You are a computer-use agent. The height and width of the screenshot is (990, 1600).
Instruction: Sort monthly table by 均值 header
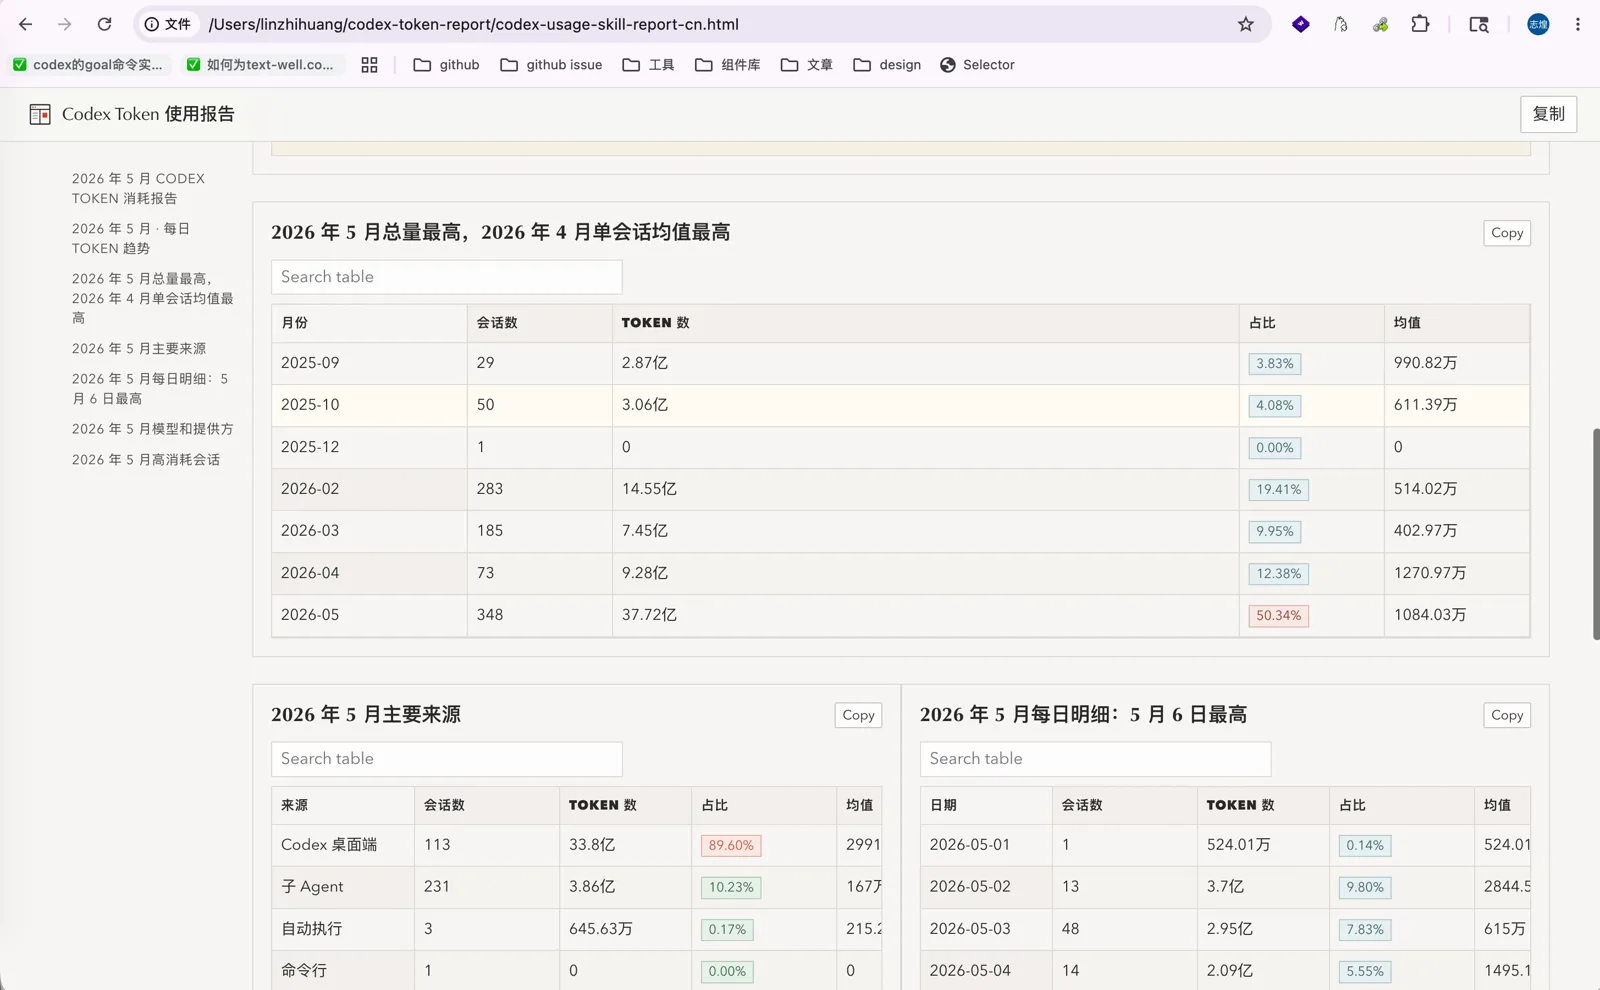tap(1457, 323)
